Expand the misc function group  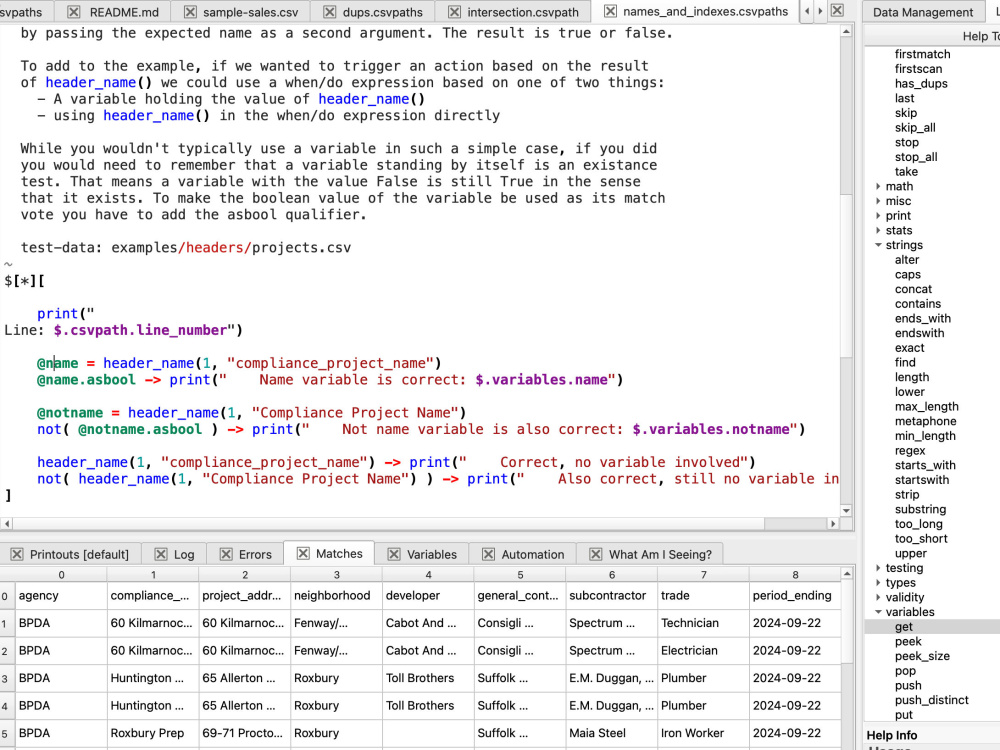click(x=878, y=201)
